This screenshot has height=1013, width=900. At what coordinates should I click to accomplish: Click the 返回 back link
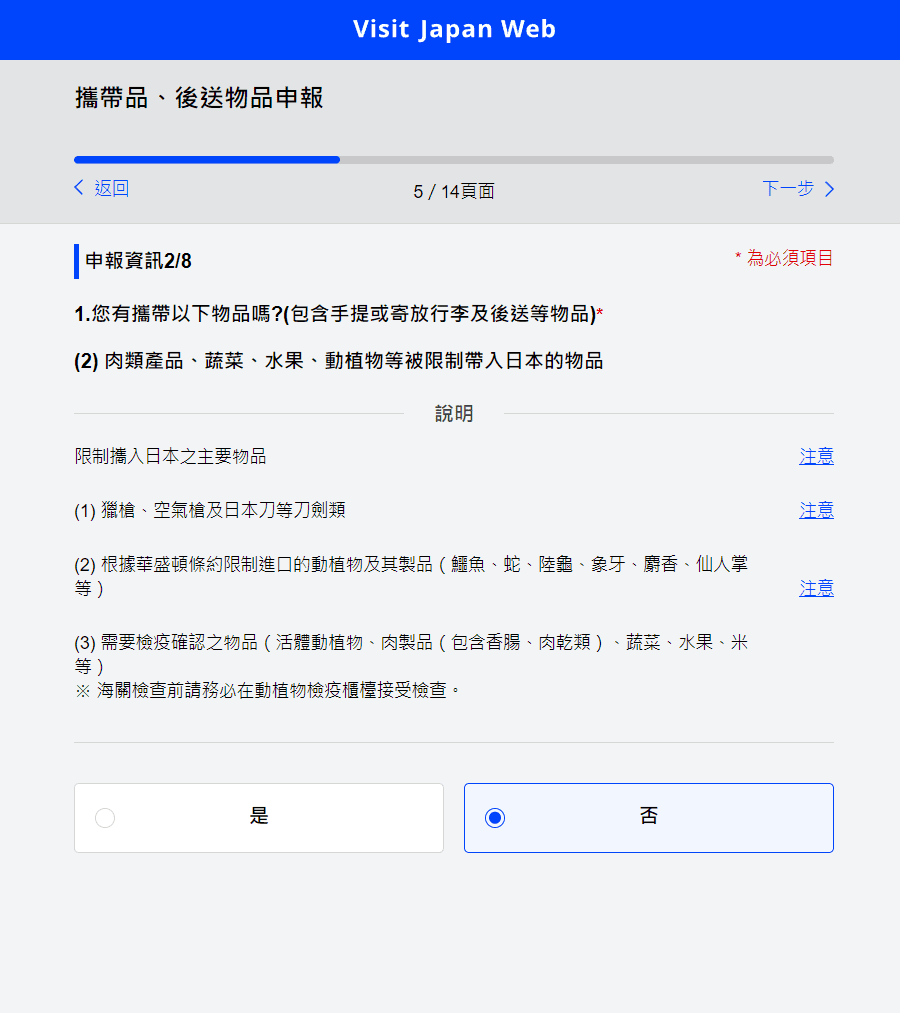click(x=111, y=188)
